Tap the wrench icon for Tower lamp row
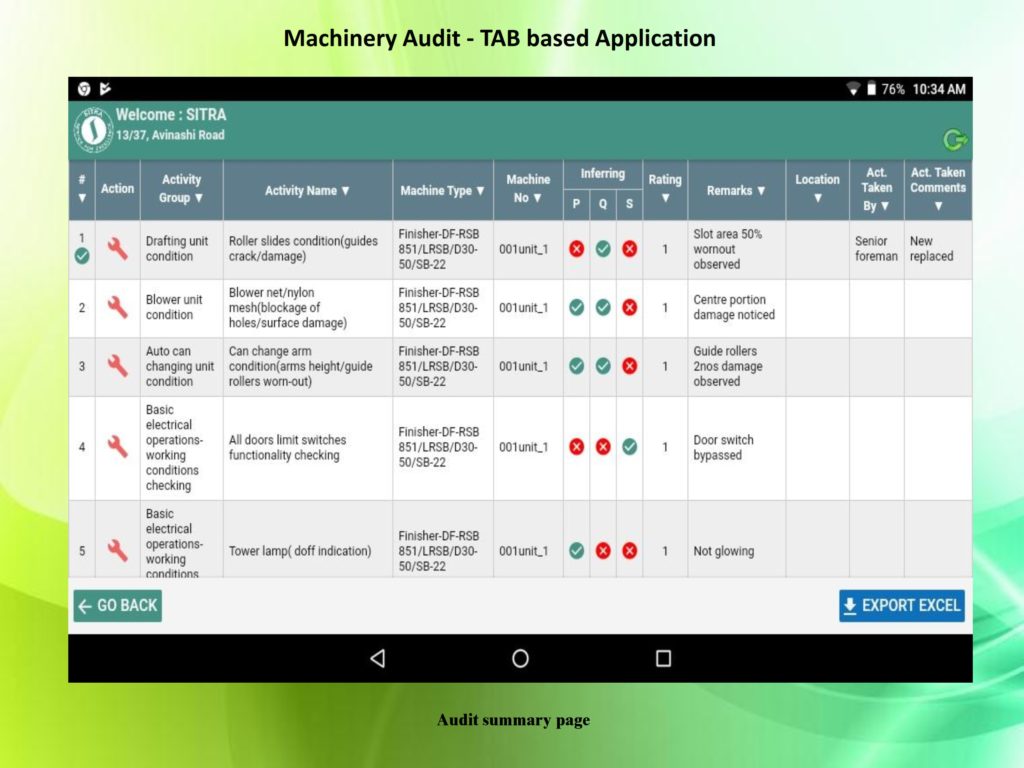 click(118, 551)
